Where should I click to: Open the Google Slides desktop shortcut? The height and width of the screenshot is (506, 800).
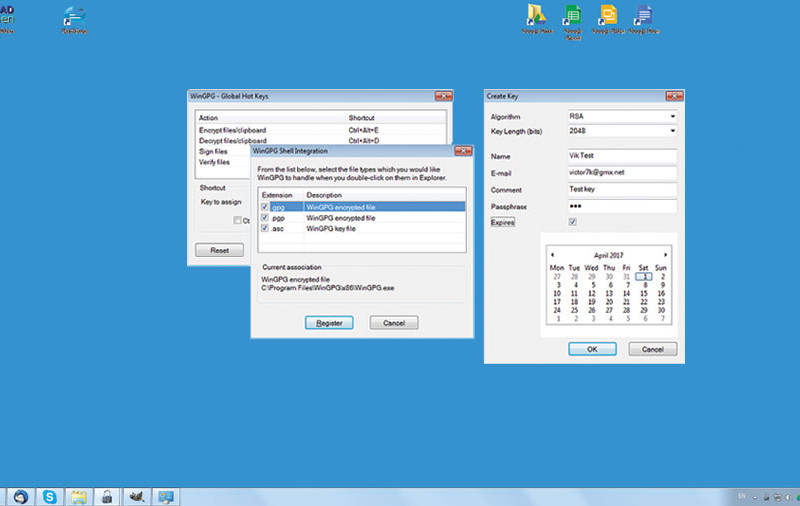coord(608,18)
